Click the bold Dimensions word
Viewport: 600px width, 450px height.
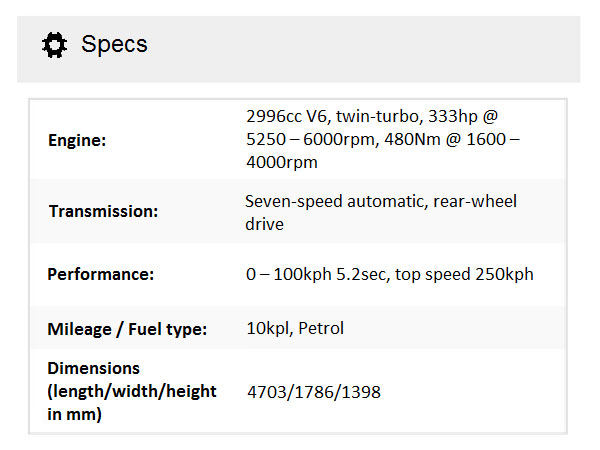[x=94, y=368]
